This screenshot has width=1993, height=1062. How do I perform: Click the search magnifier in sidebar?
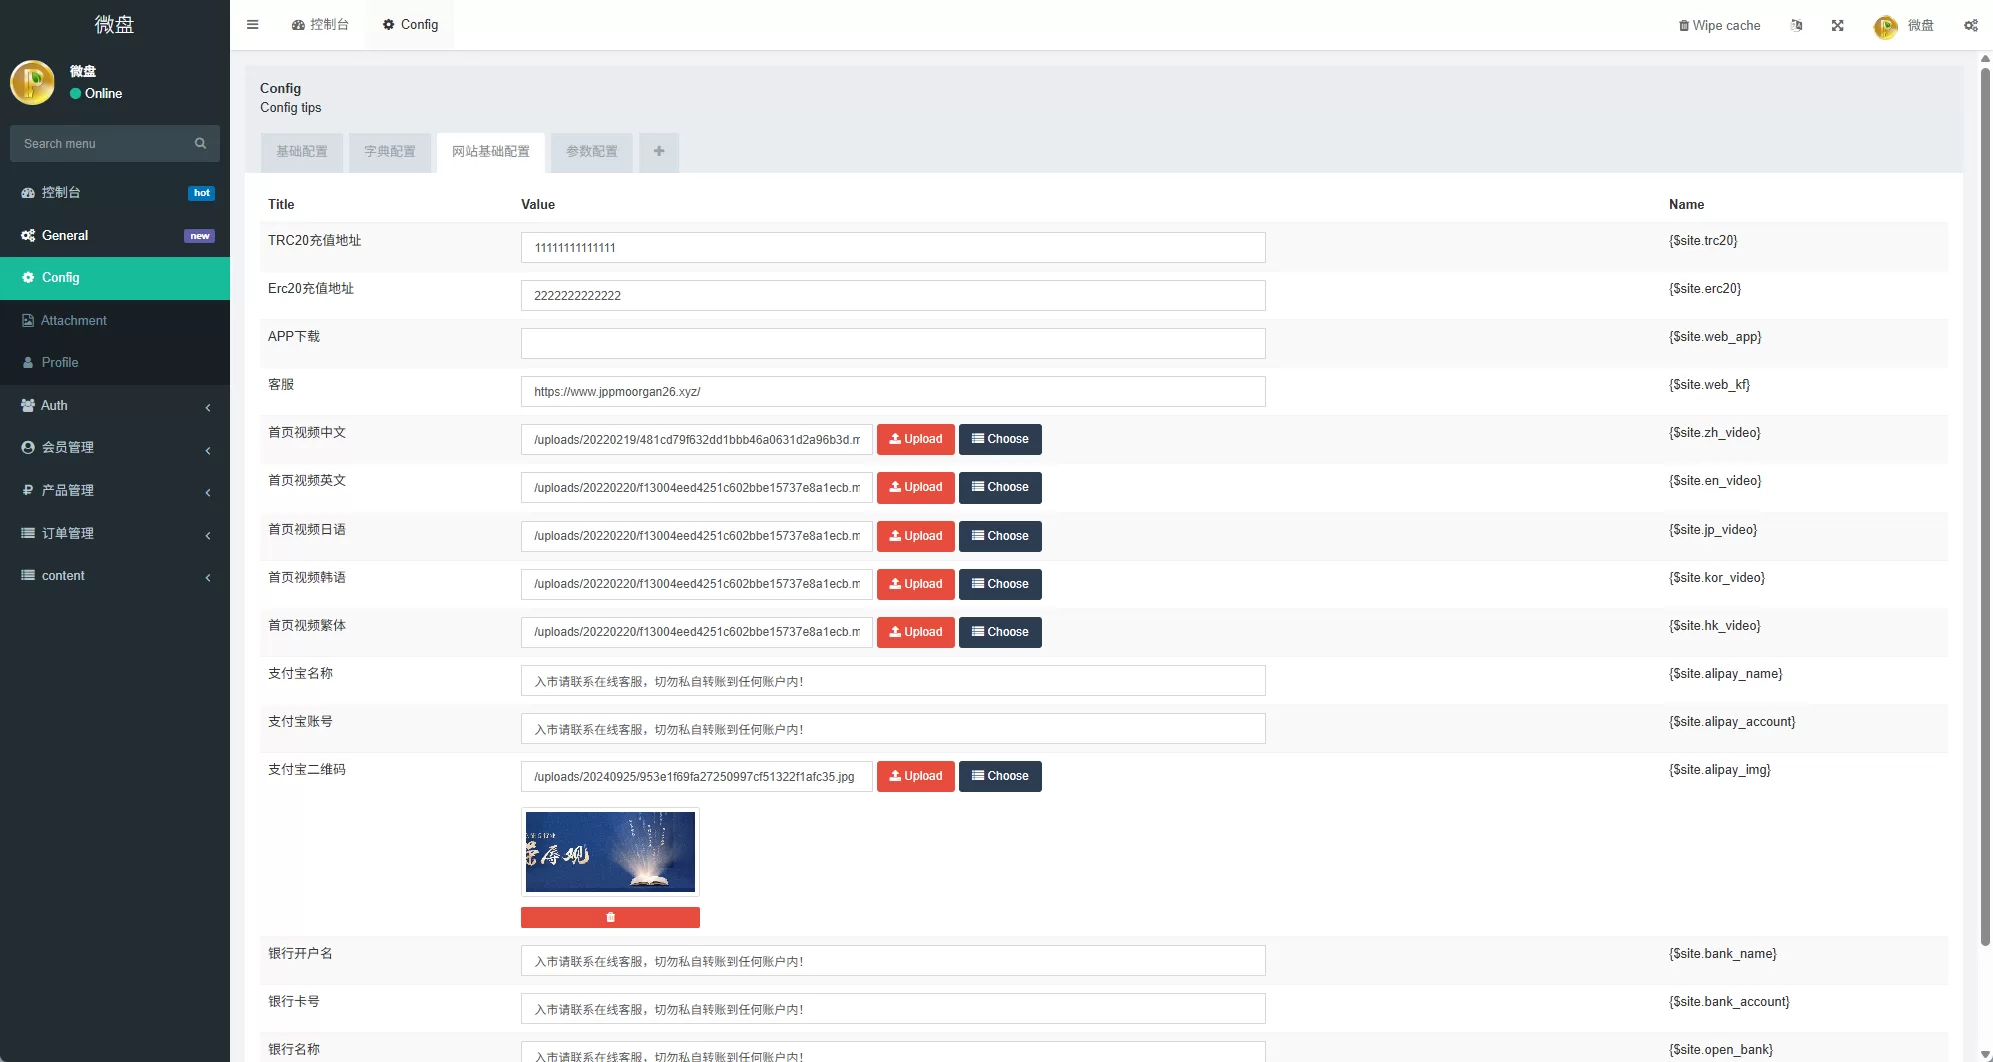tap(200, 144)
